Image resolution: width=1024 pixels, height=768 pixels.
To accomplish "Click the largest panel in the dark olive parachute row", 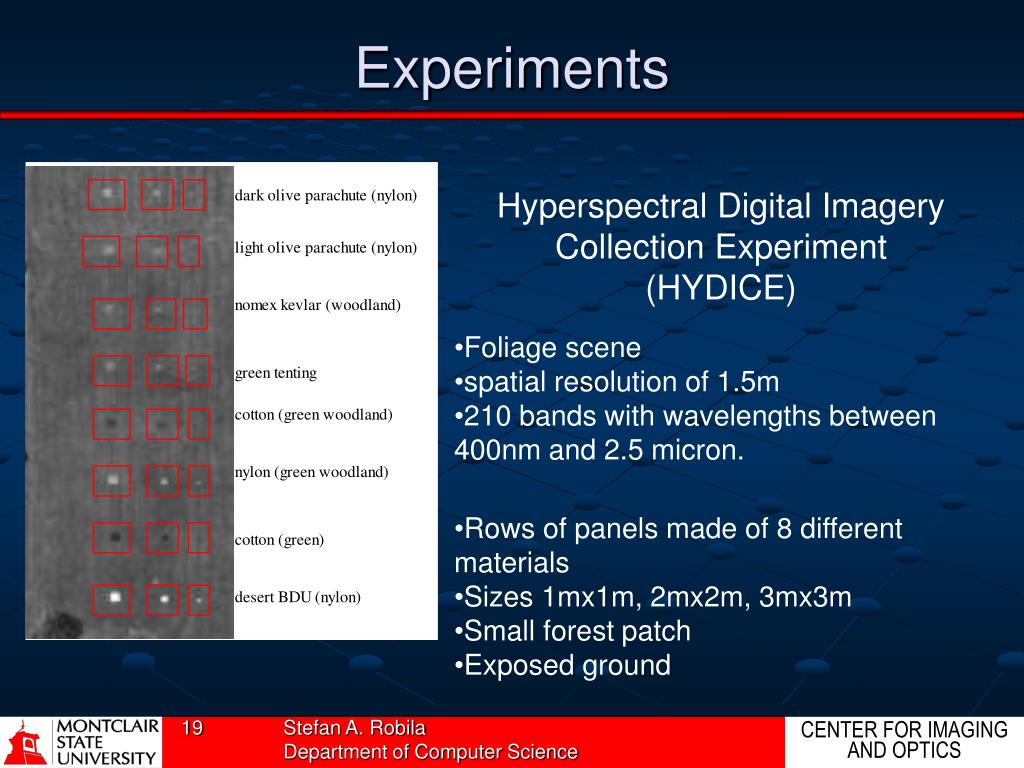I will (x=106, y=194).
